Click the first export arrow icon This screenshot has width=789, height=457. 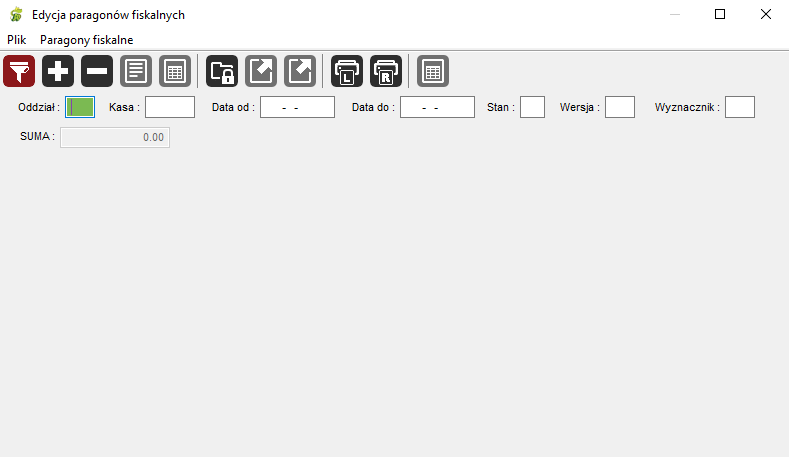coord(261,71)
